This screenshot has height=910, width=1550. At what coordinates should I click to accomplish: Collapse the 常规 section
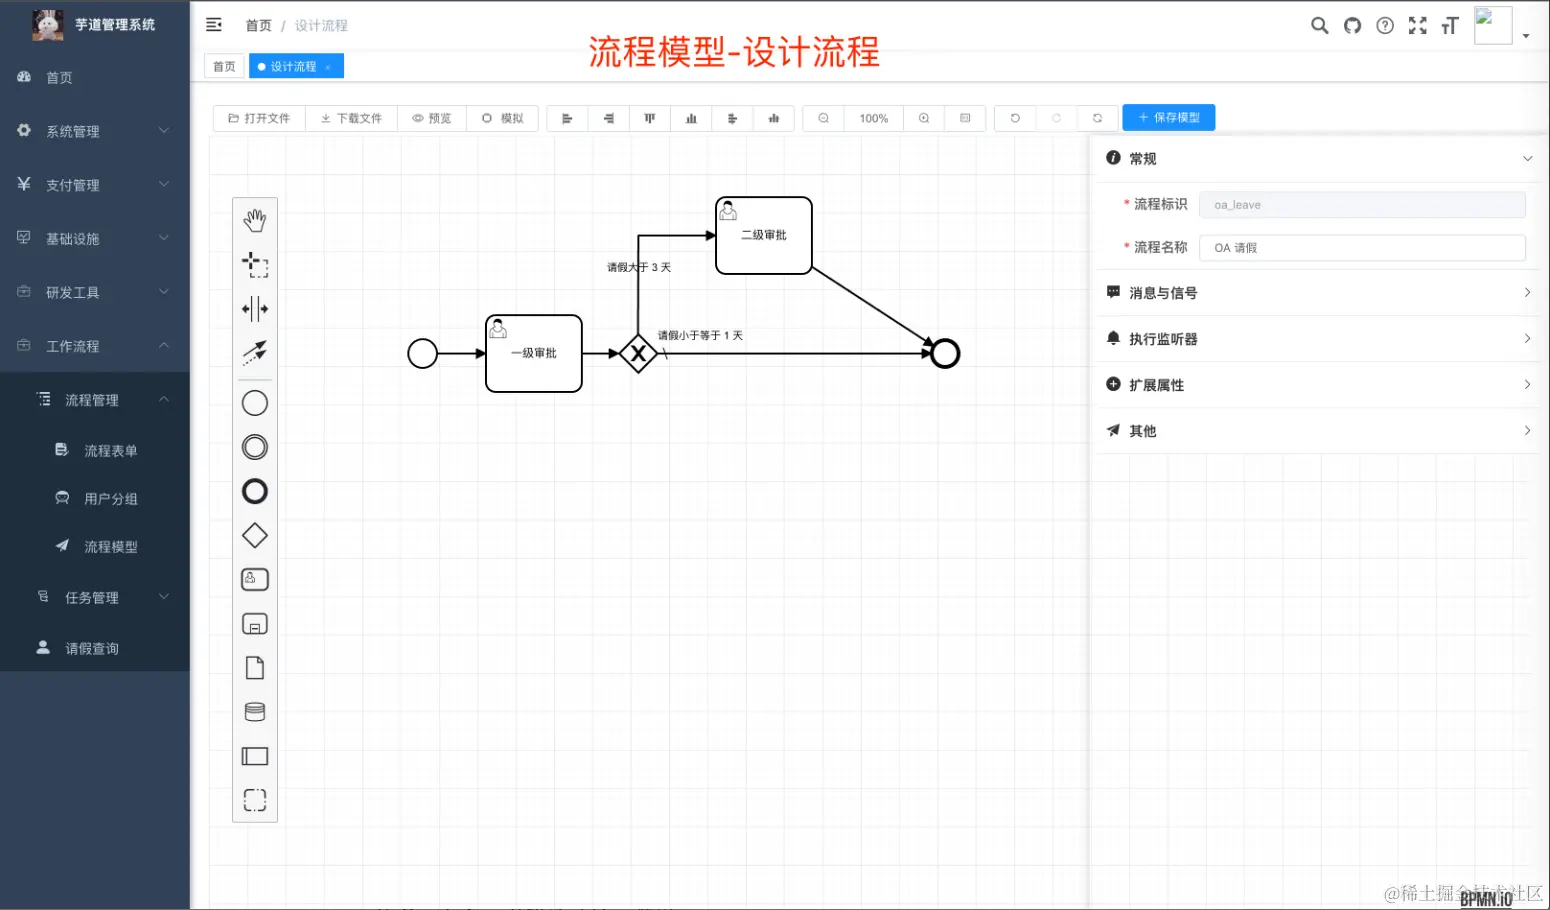(1318, 159)
